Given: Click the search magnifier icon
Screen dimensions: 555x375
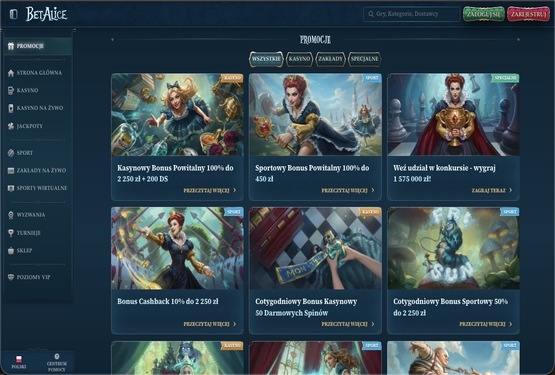Looking at the screenshot, I should tap(371, 14).
